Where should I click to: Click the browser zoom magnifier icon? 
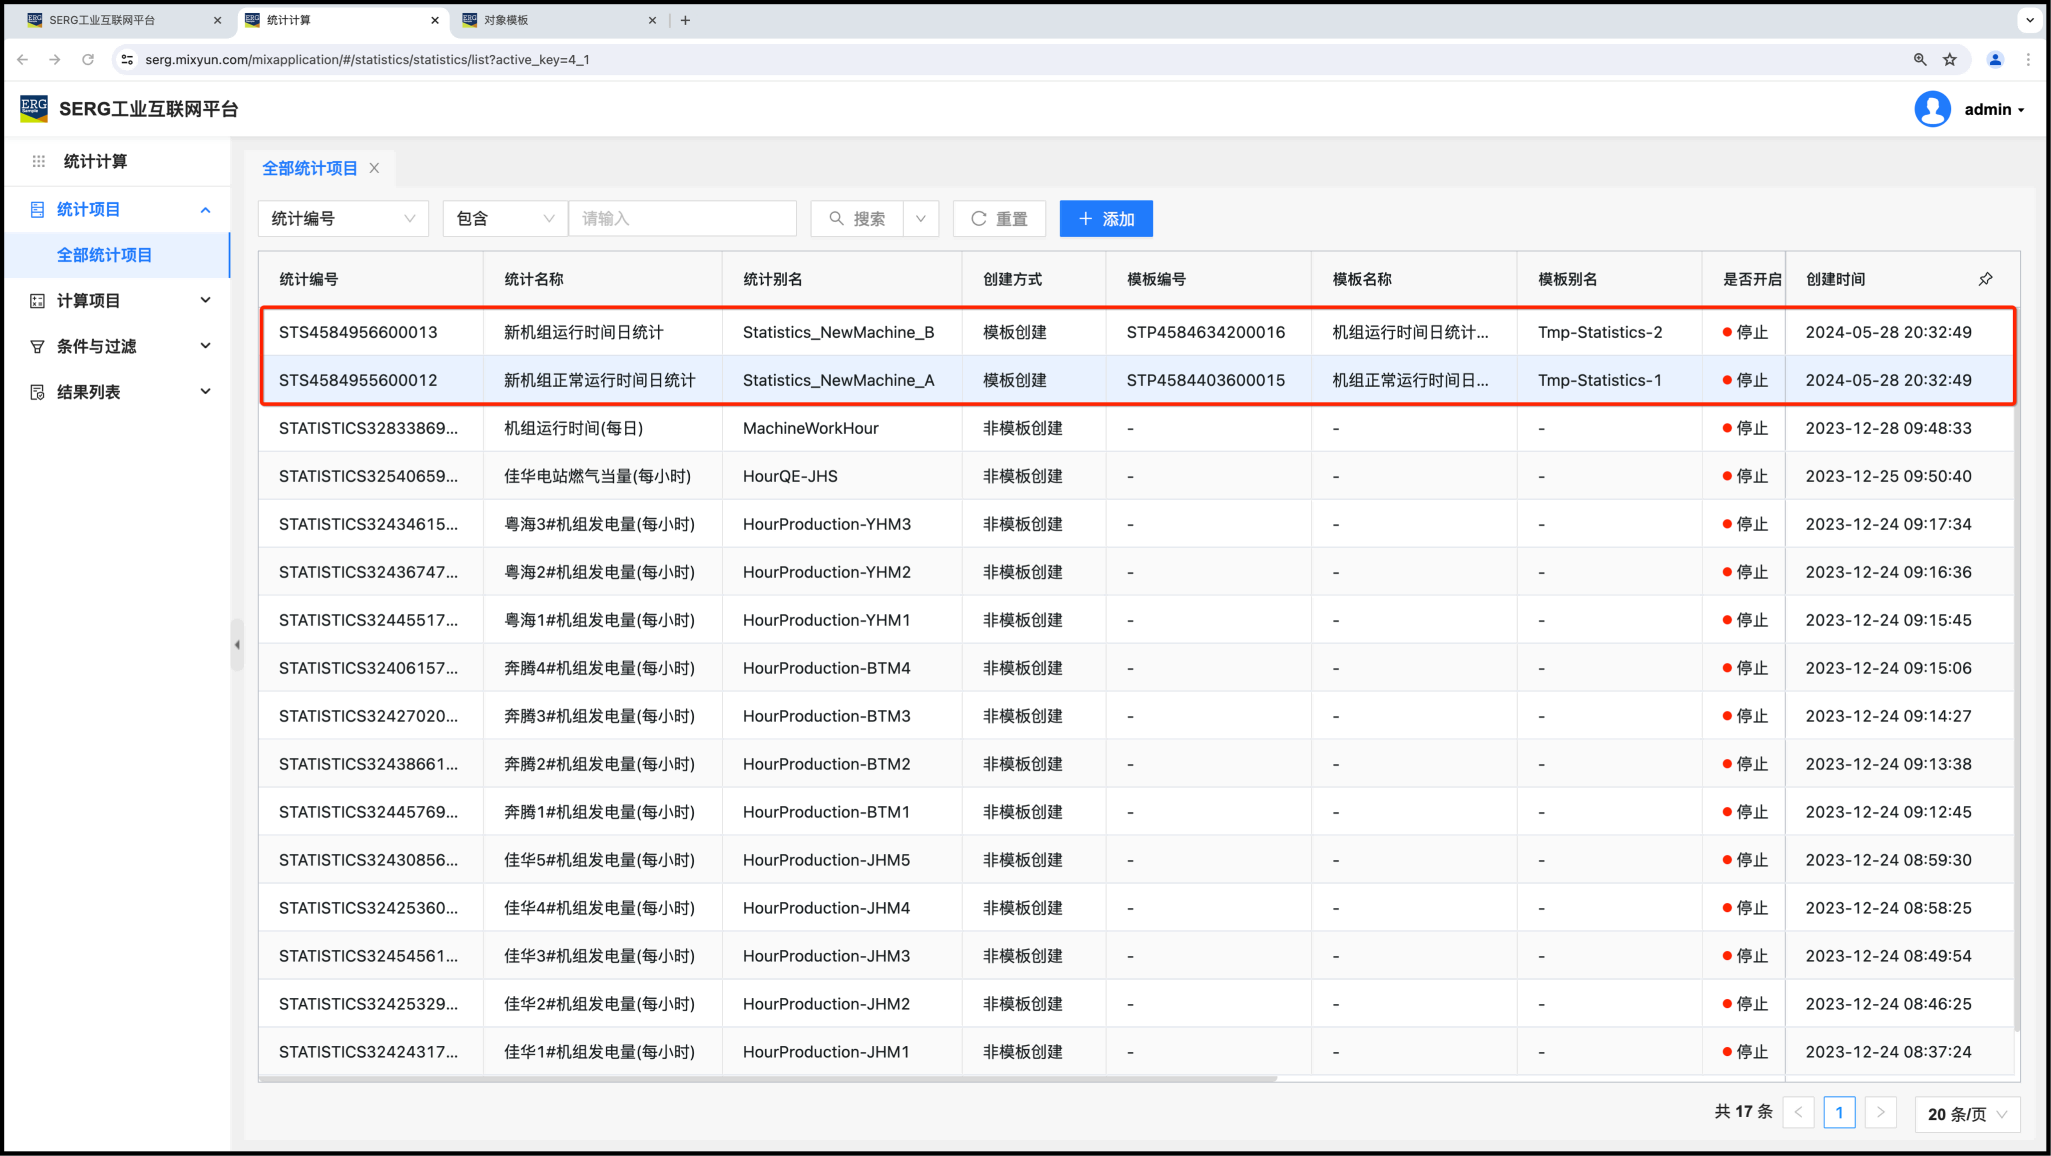pyautogui.click(x=1920, y=60)
